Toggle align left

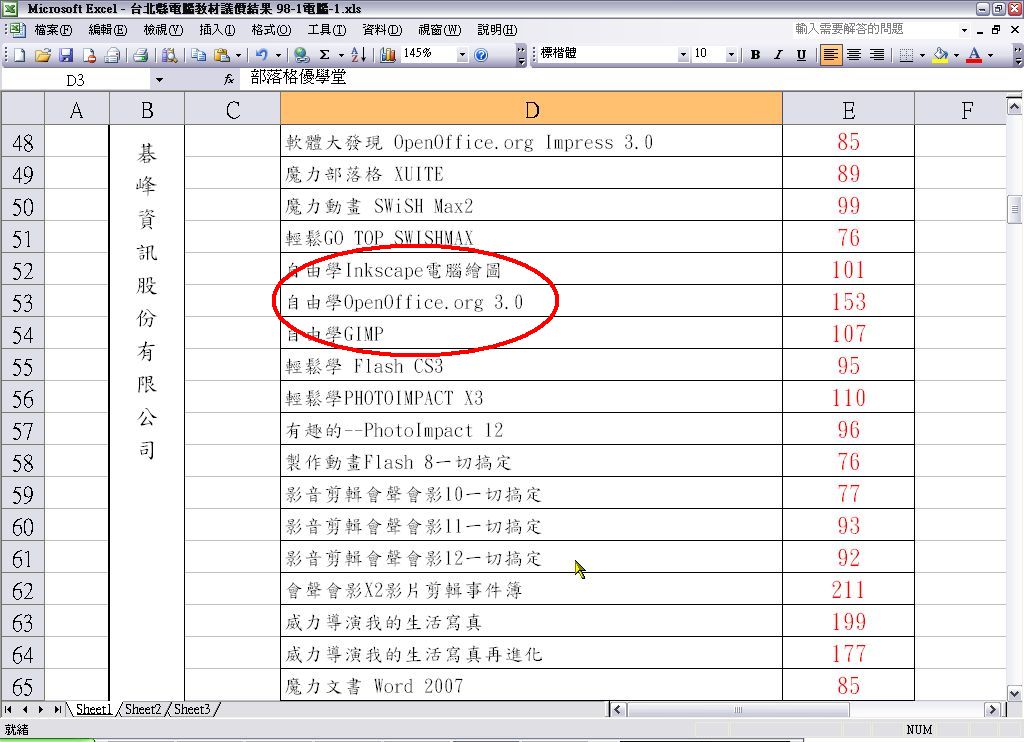830,55
